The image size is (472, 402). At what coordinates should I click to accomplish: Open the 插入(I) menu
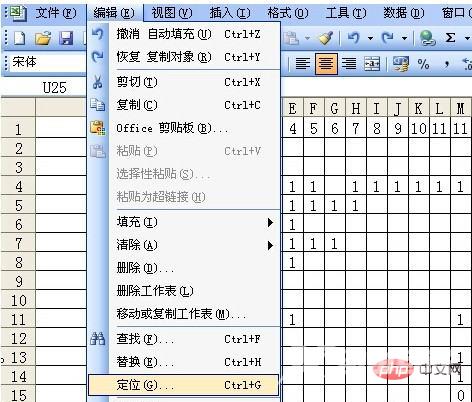230,13
